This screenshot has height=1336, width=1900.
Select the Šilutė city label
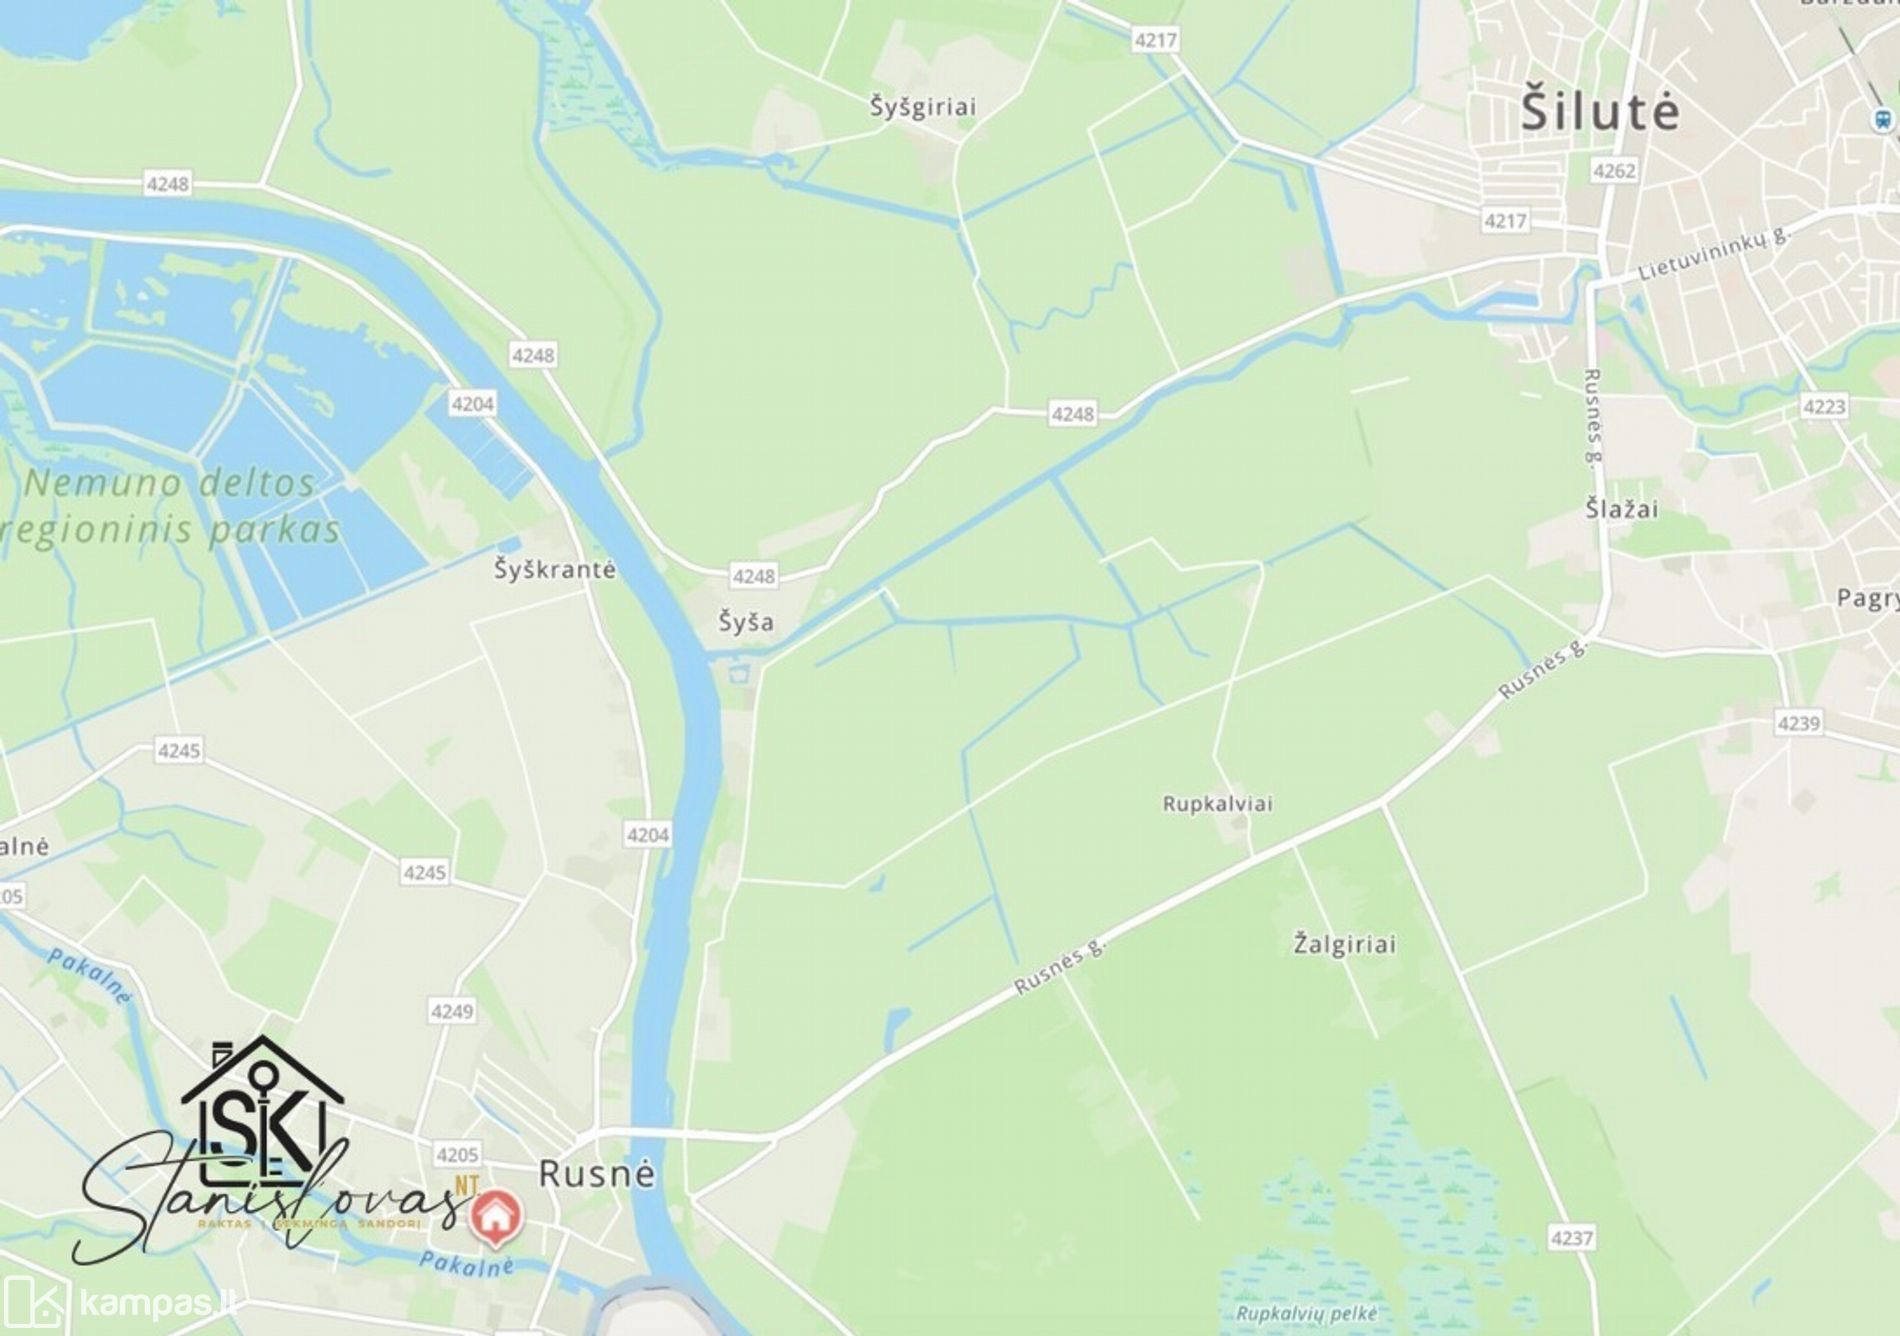(x=1600, y=109)
